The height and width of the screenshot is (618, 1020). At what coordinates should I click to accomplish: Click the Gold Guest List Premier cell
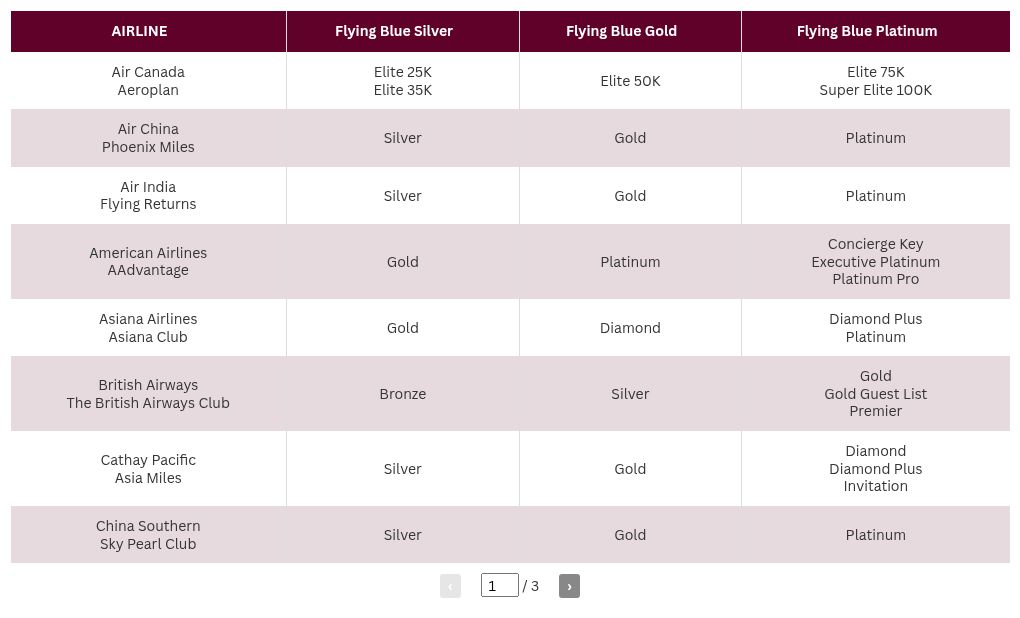875,394
